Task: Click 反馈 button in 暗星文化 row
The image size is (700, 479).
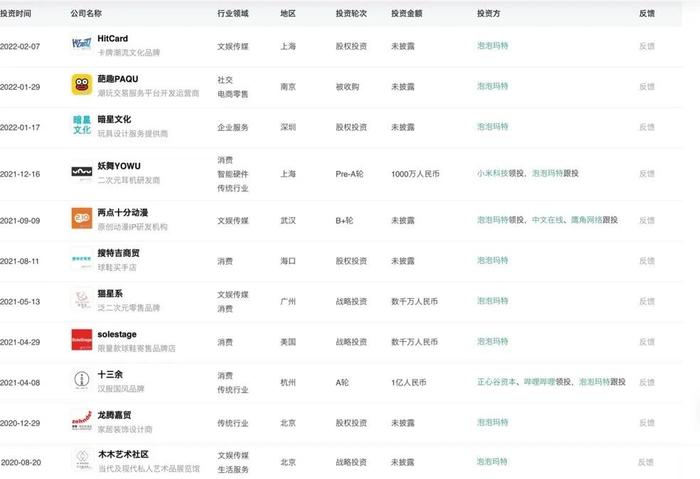Action: tap(646, 127)
